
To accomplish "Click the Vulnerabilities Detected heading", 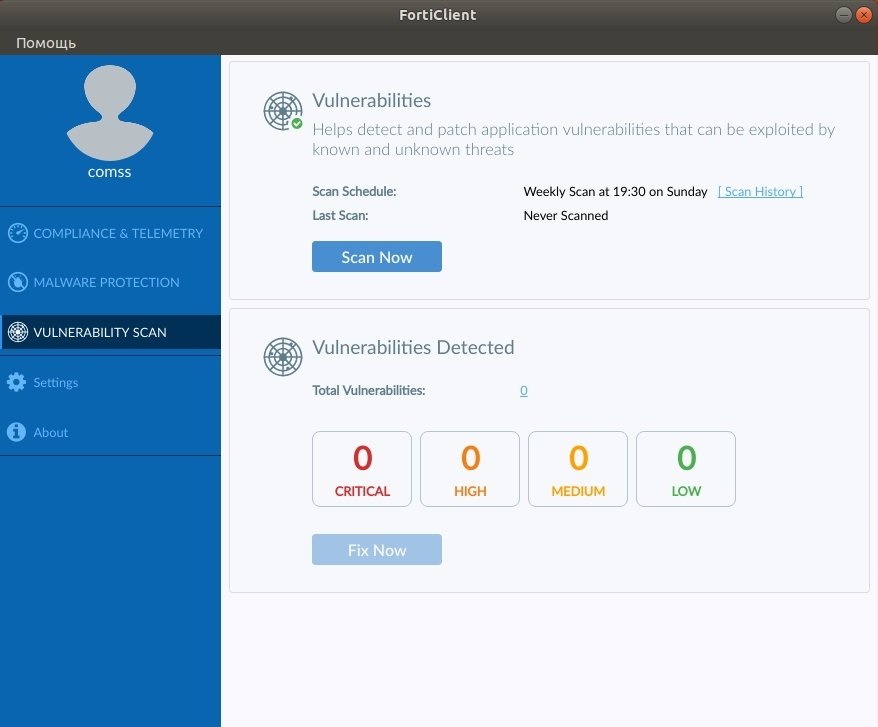I will pos(413,347).
